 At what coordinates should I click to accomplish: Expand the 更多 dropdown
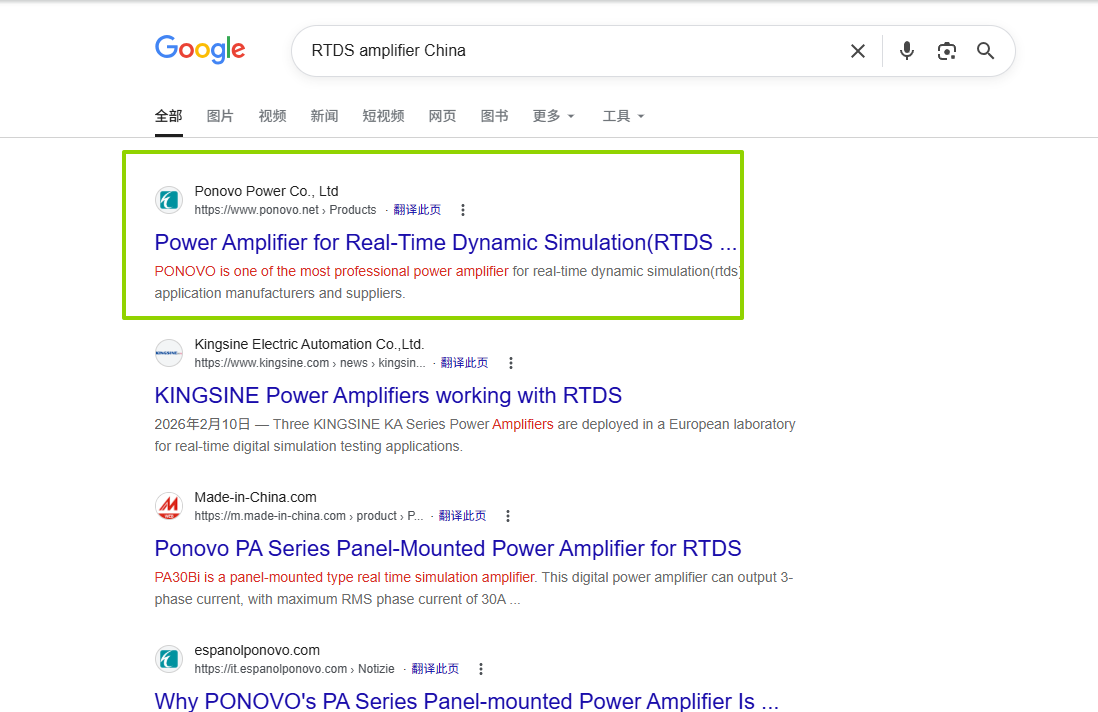tap(553, 116)
